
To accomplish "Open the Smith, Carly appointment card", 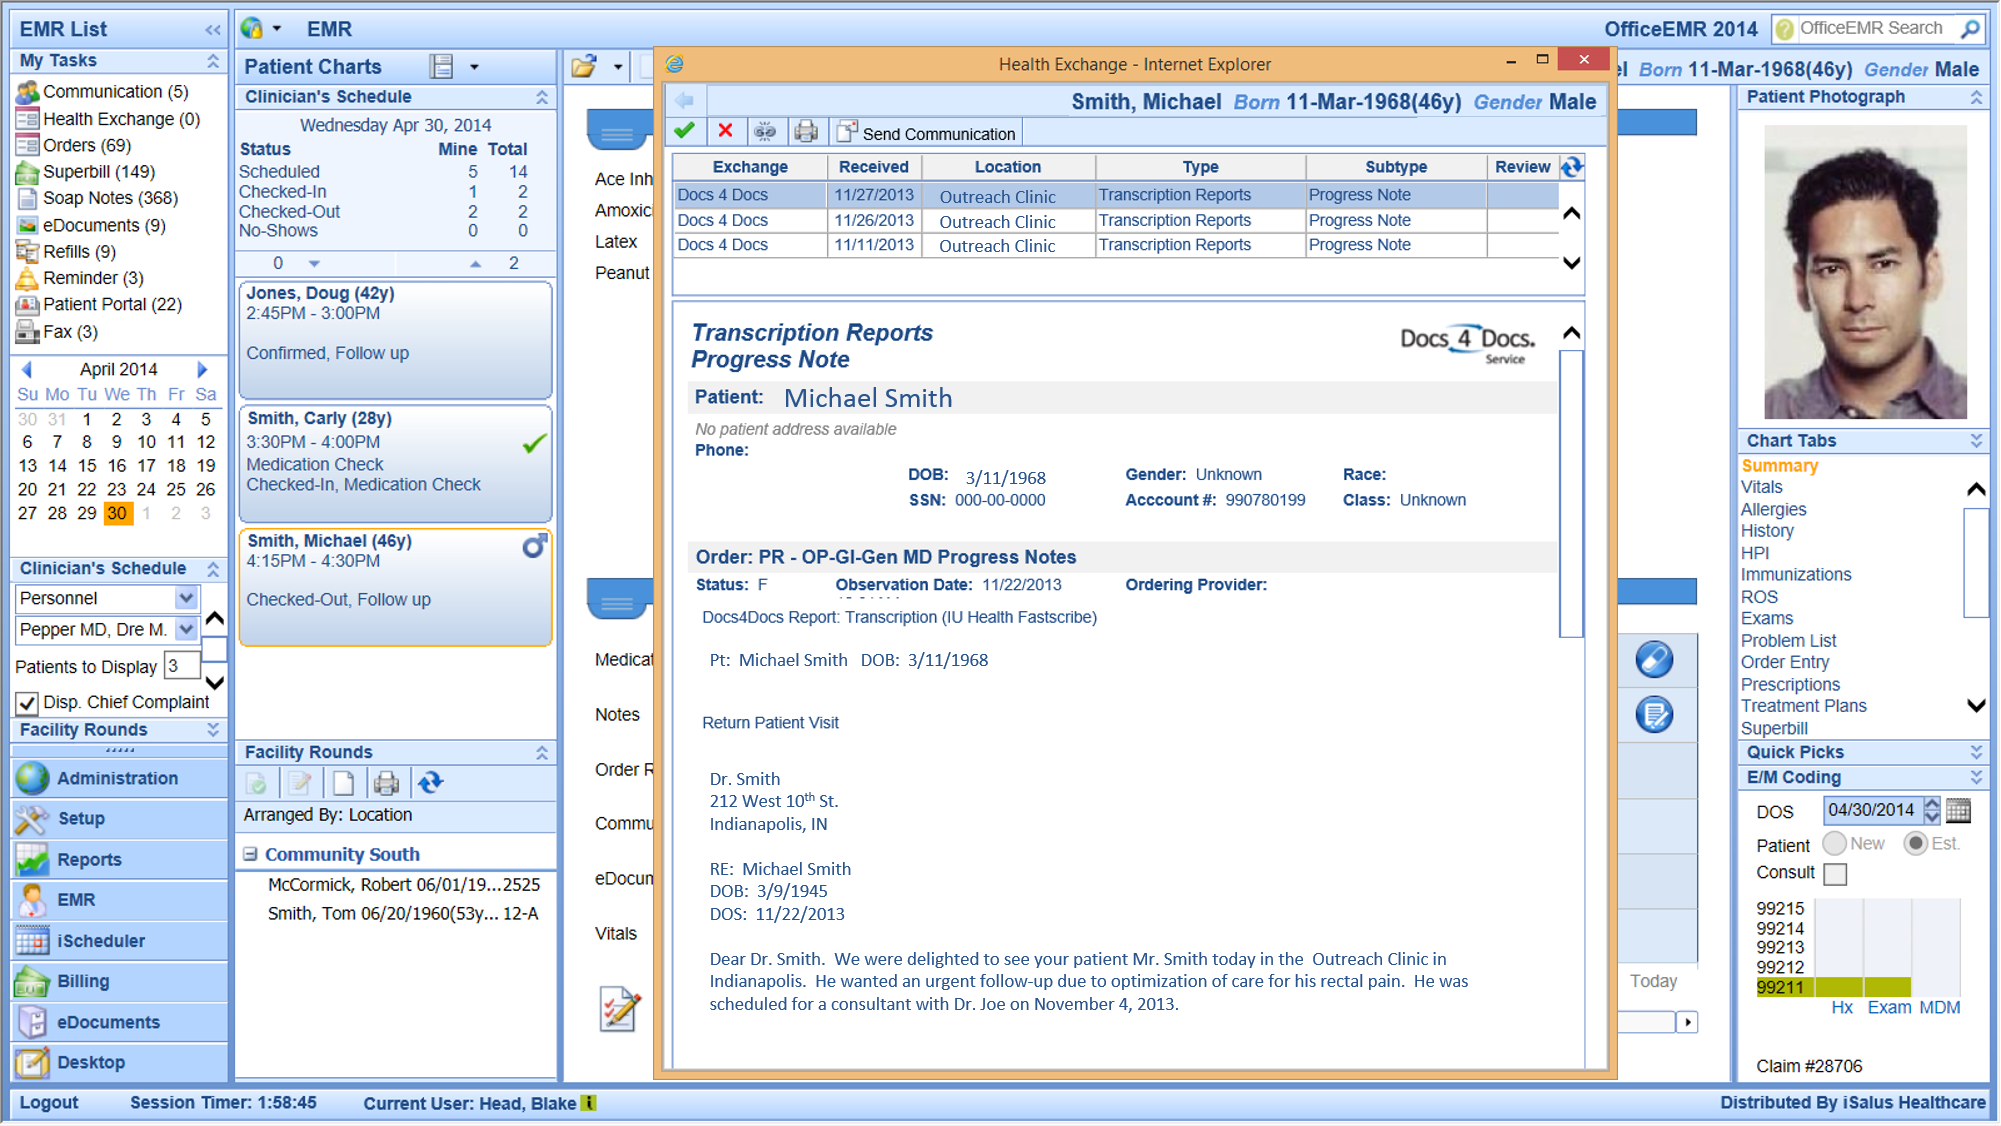I will click(x=396, y=463).
